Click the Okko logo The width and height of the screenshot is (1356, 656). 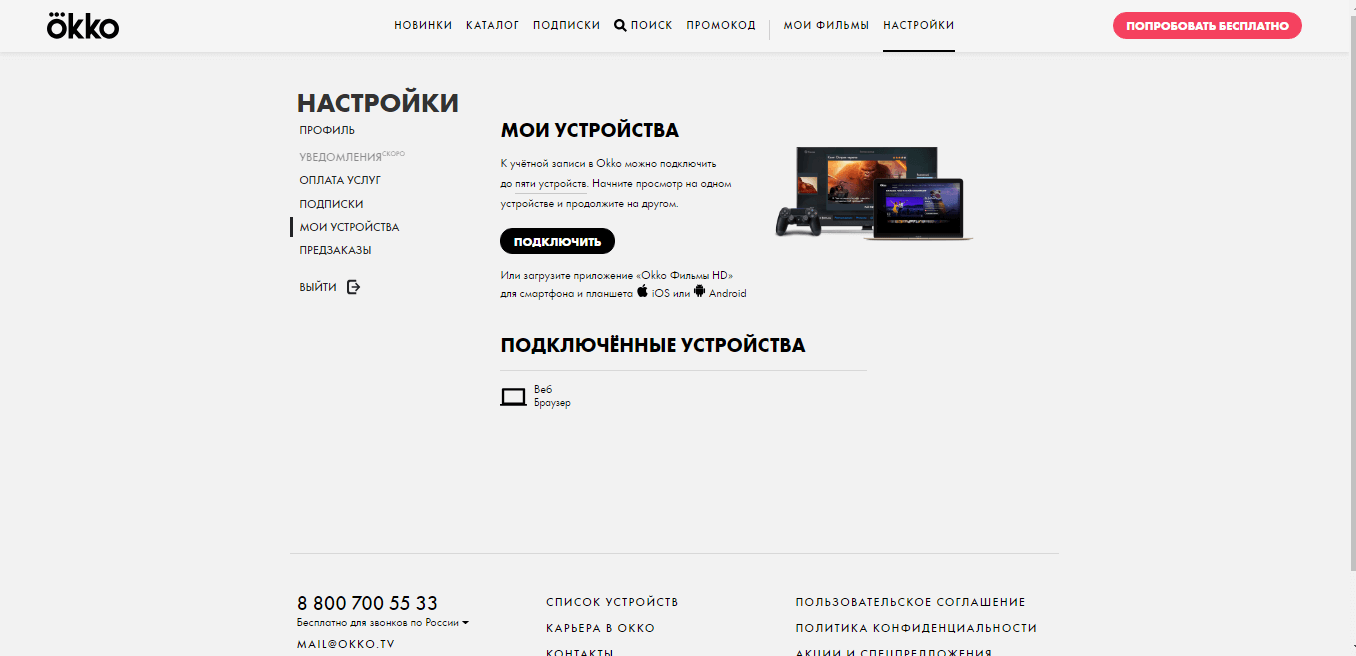pyautogui.click(x=82, y=26)
